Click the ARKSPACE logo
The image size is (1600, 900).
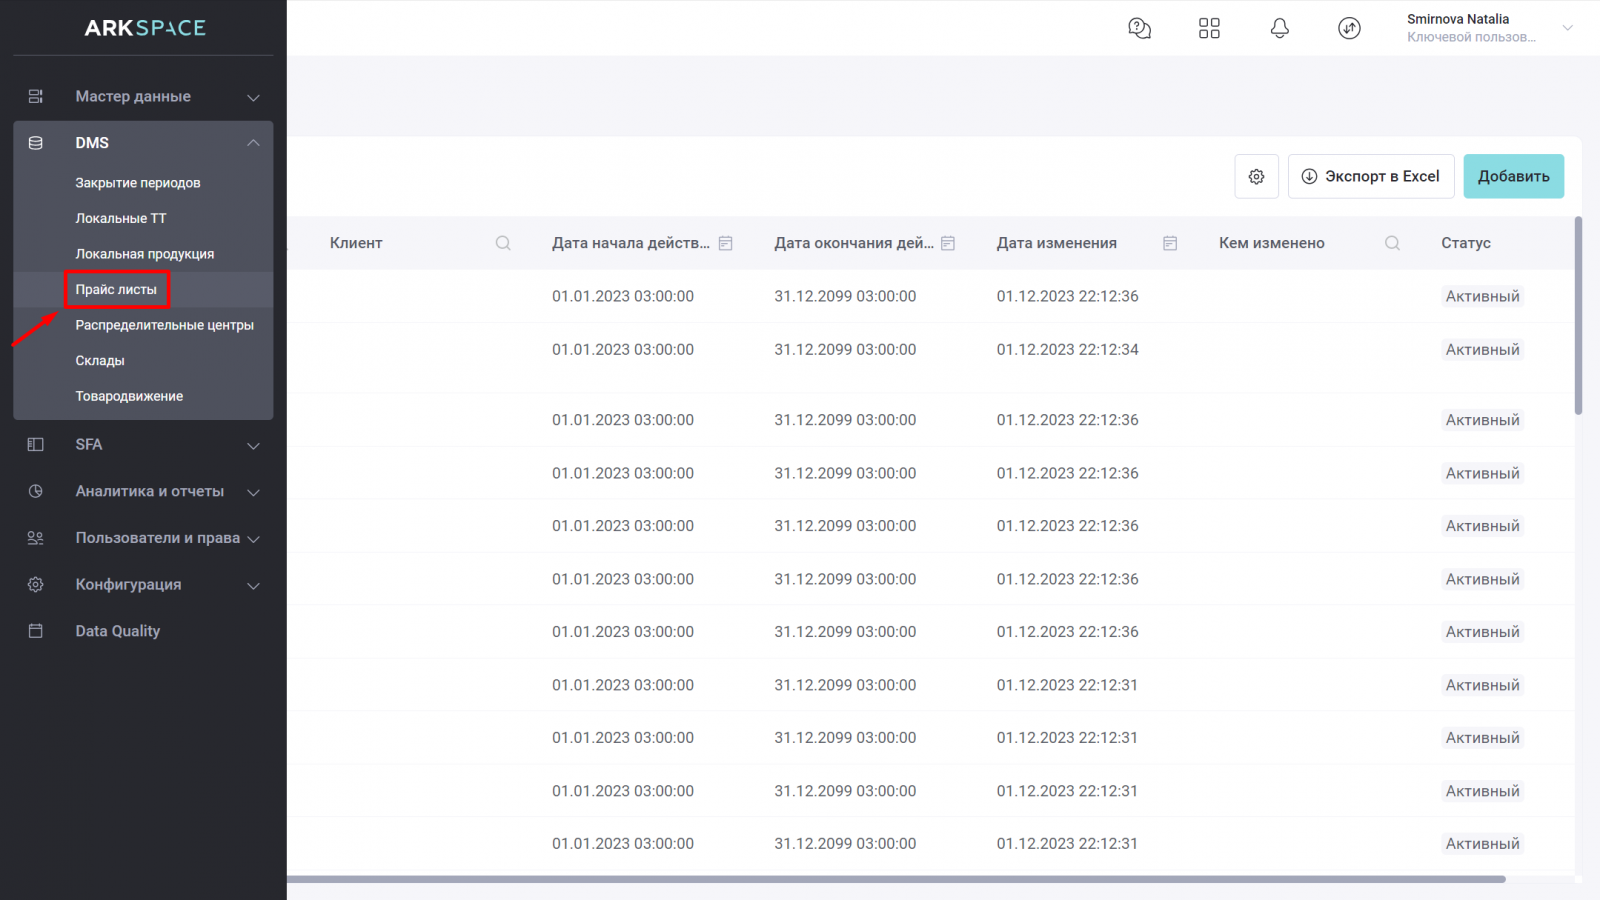pos(145,28)
